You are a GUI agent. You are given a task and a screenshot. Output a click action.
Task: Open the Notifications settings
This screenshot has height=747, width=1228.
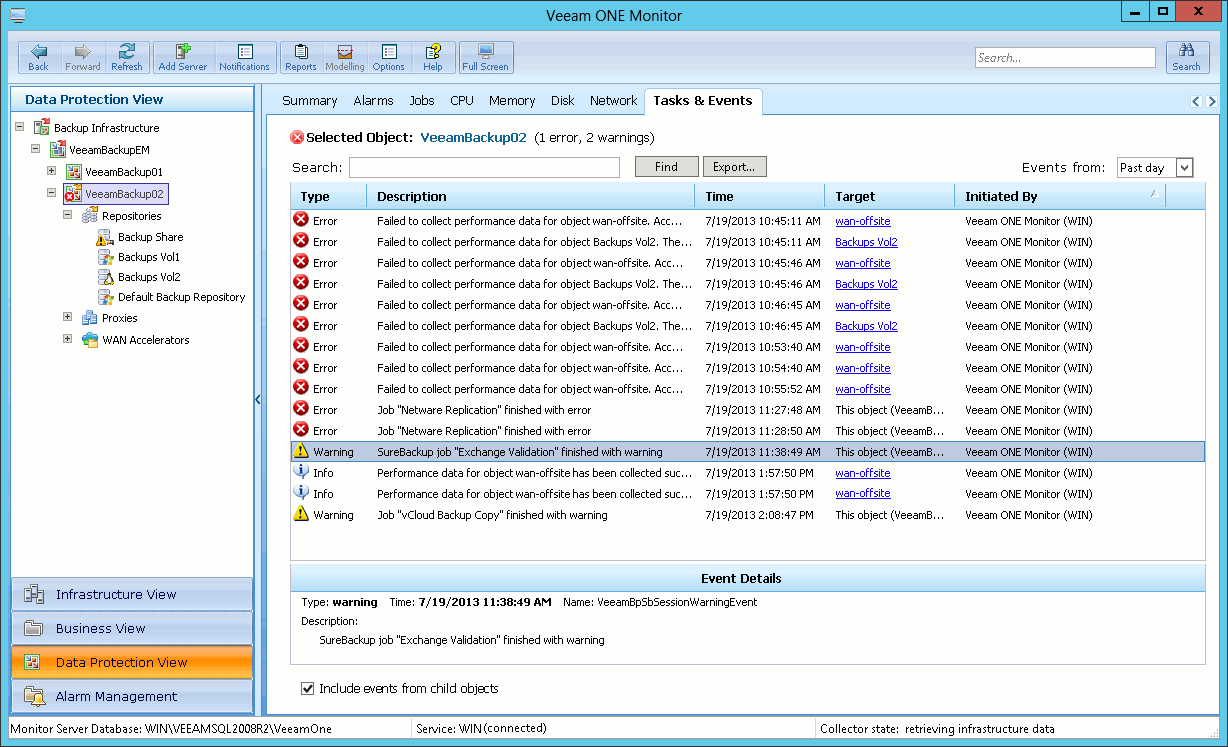pyautogui.click(x=244, y=57)
